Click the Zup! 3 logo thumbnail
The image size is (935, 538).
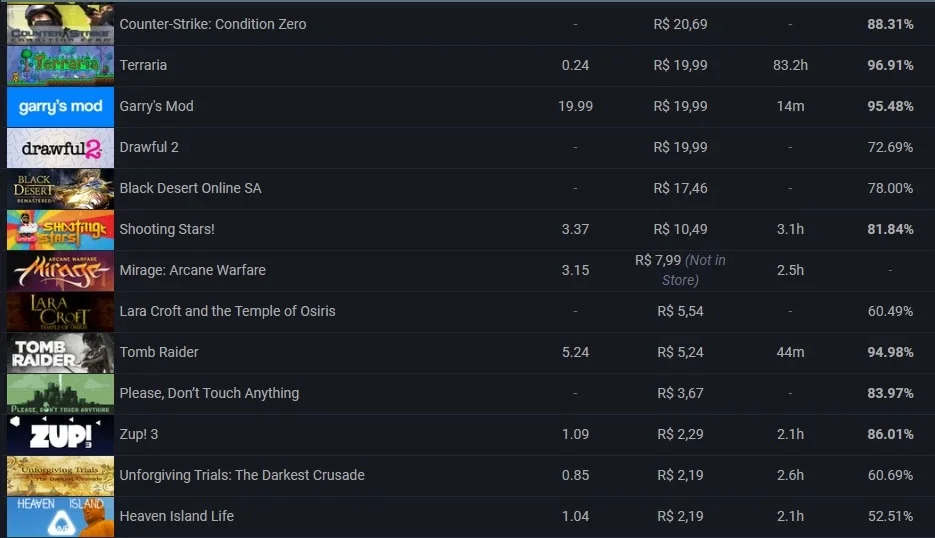60,435
